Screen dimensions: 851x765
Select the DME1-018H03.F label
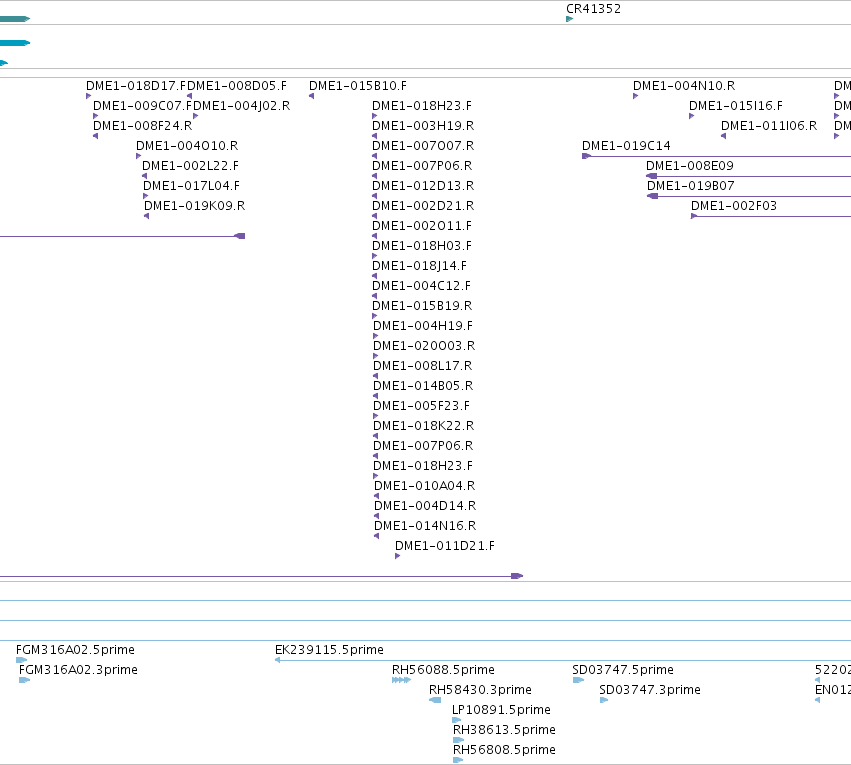[x=422, y=246]
